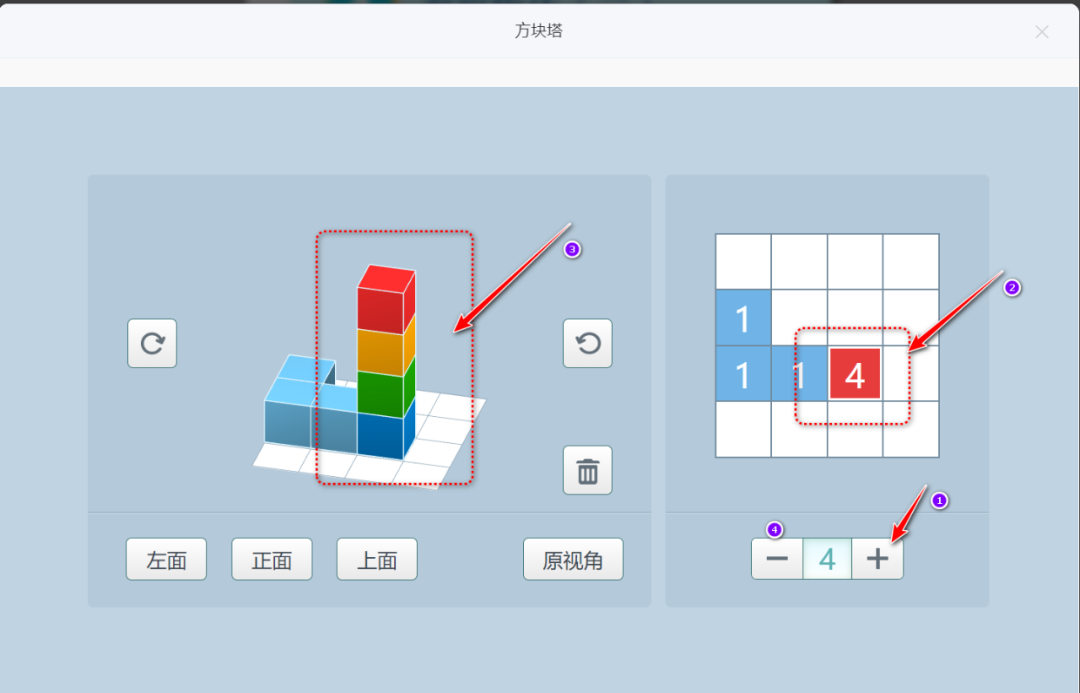Click the number field showing 4
Image resolution: width=1080 pixels, height=693 pixels.
pos(827,558)
